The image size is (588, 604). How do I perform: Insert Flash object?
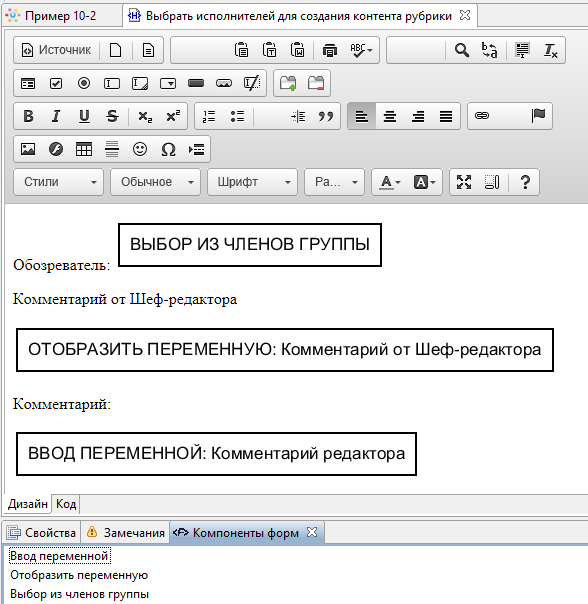point(56,149)
